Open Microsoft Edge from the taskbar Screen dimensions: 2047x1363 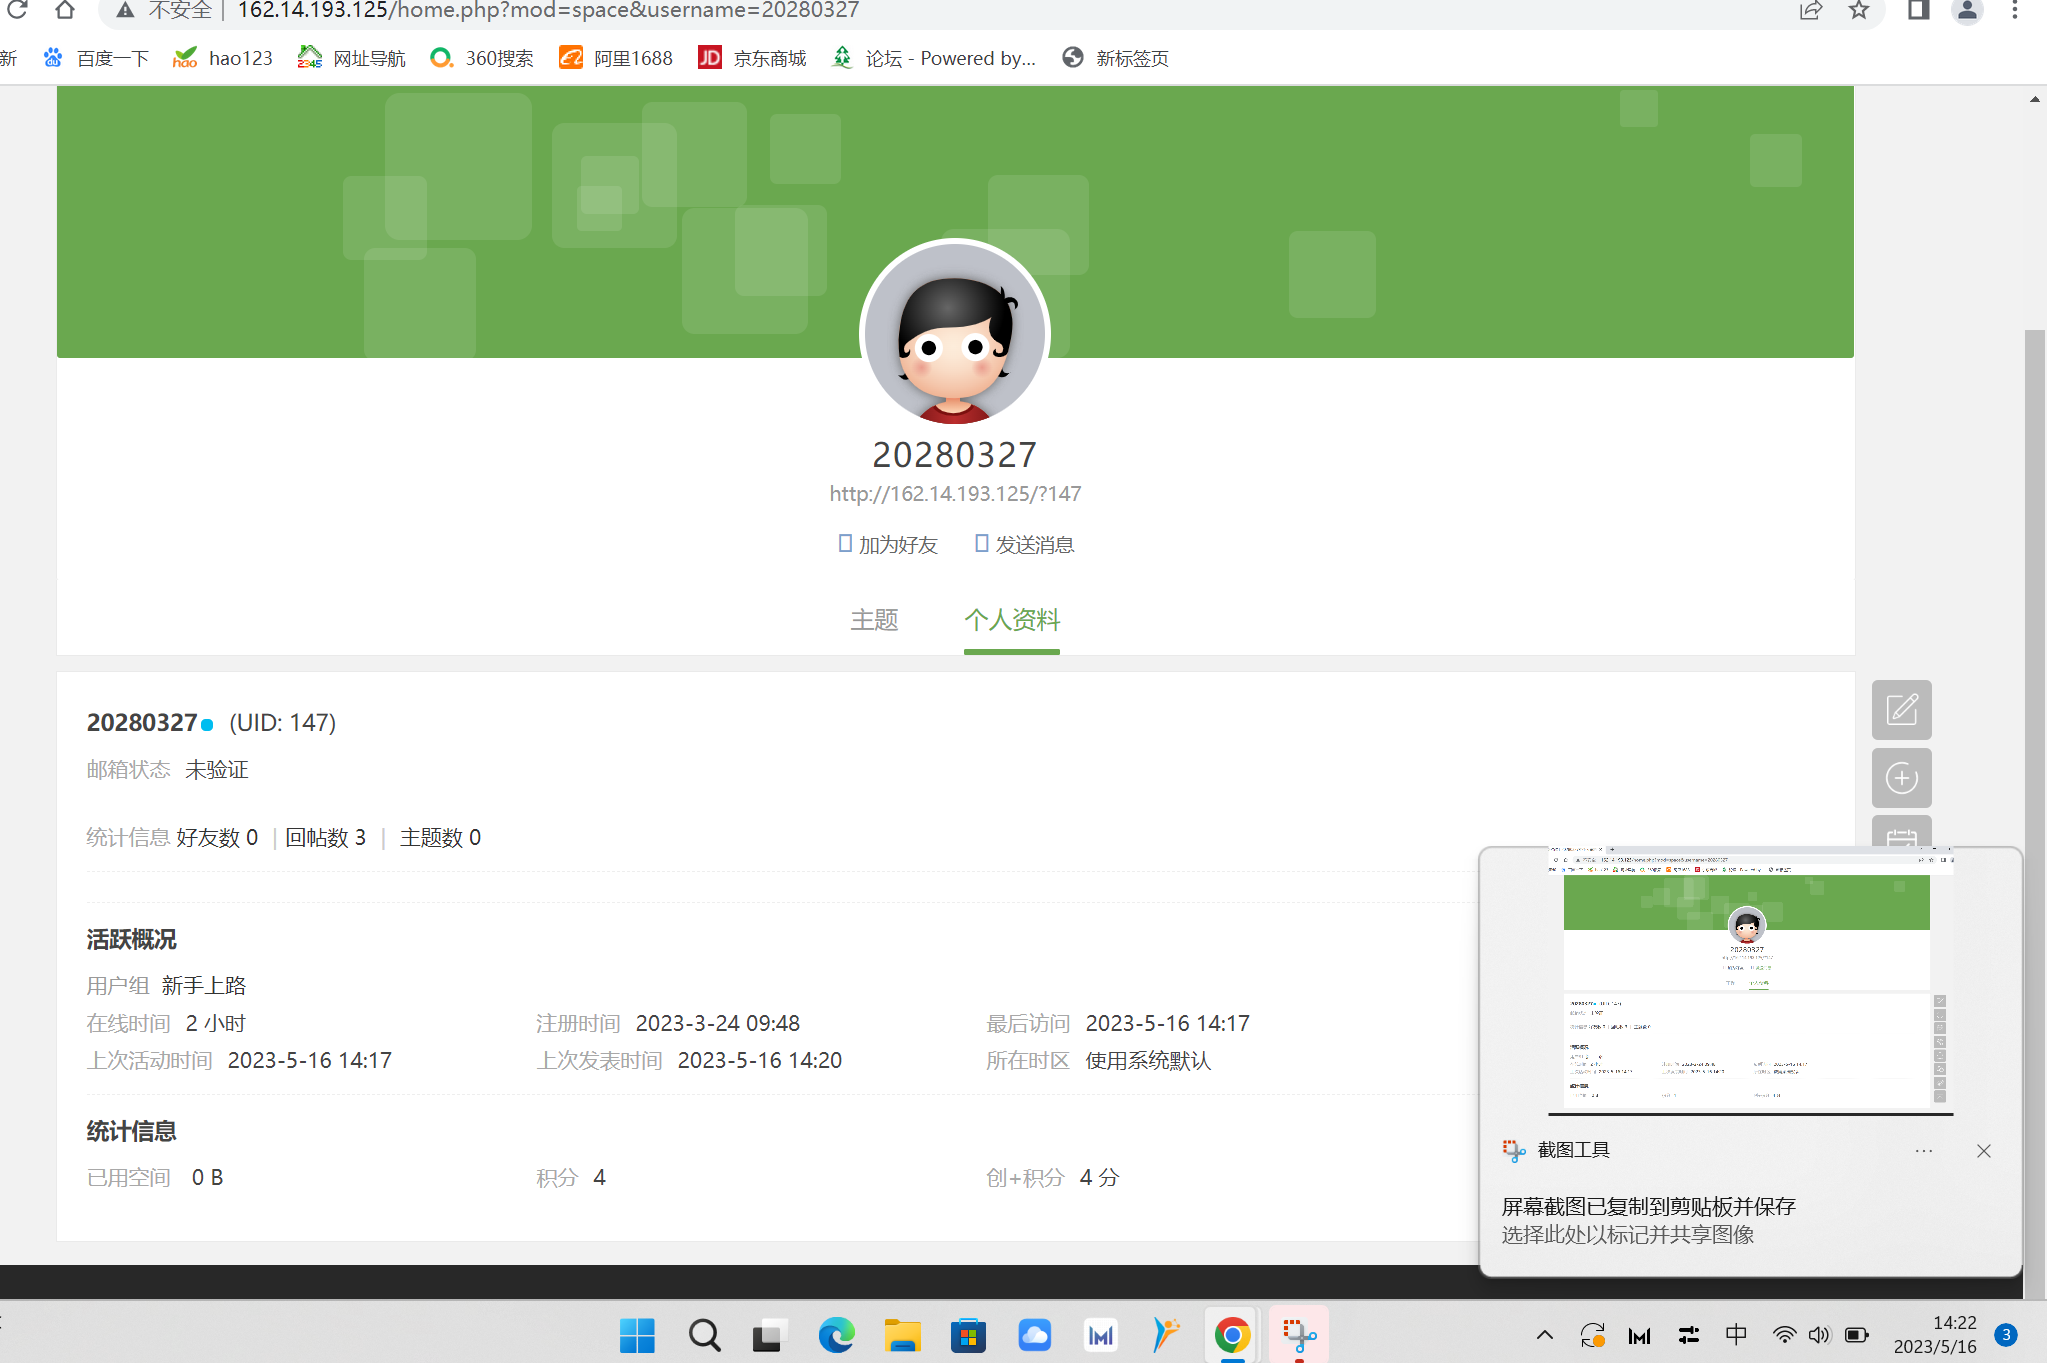click(836, 1335)
